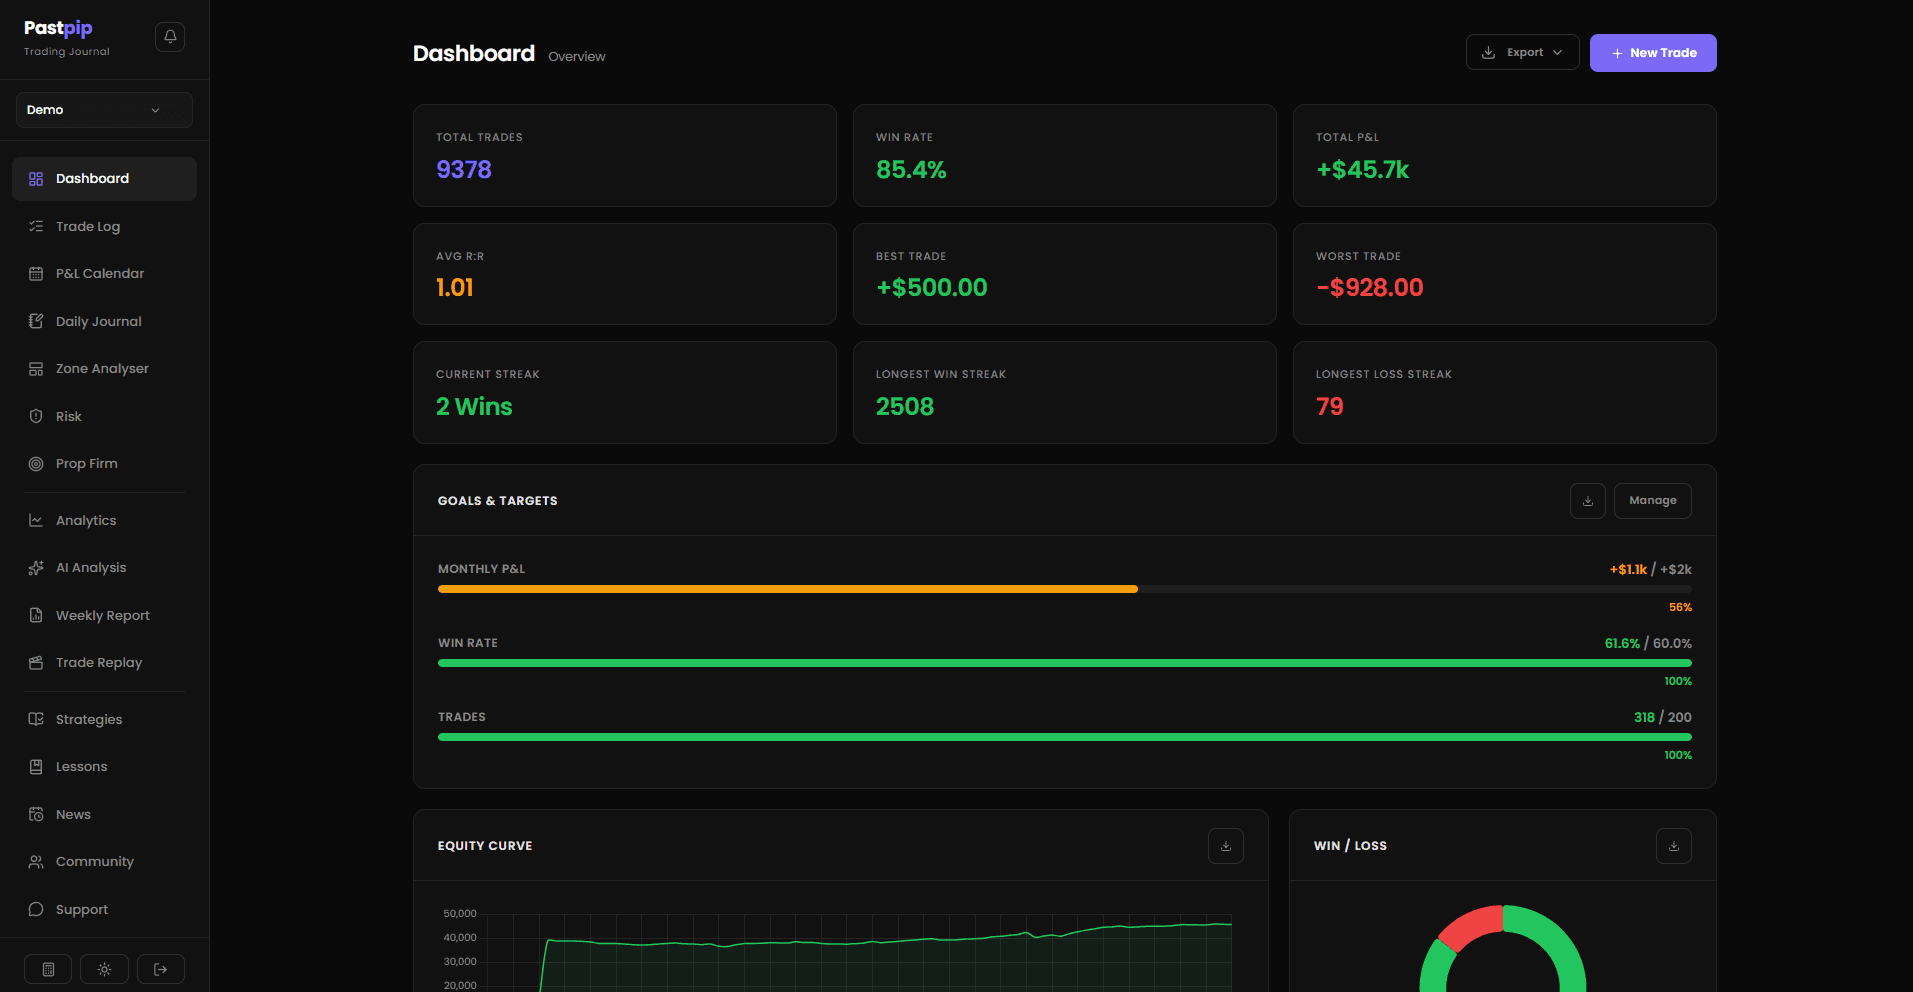Click the Risk shield icon
The image size is (1913, 992).
(x=36, y=416)
